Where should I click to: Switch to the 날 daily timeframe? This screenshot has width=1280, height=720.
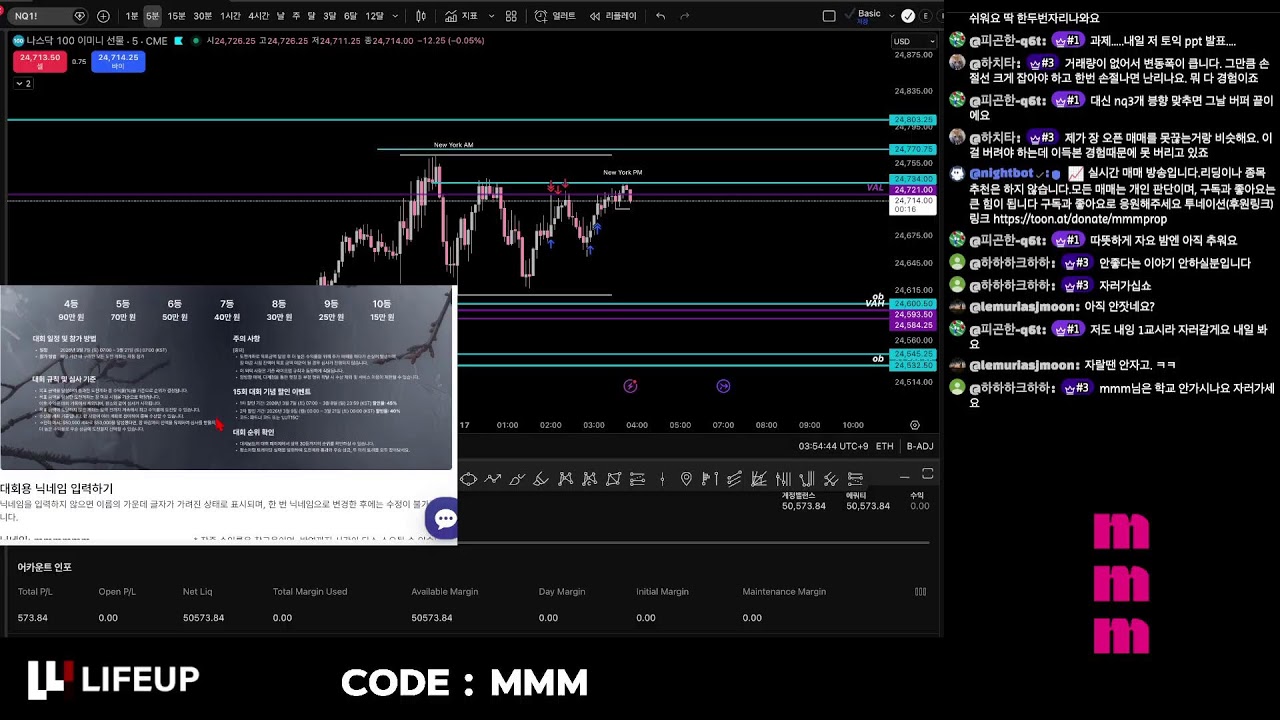tap(280, 16)
